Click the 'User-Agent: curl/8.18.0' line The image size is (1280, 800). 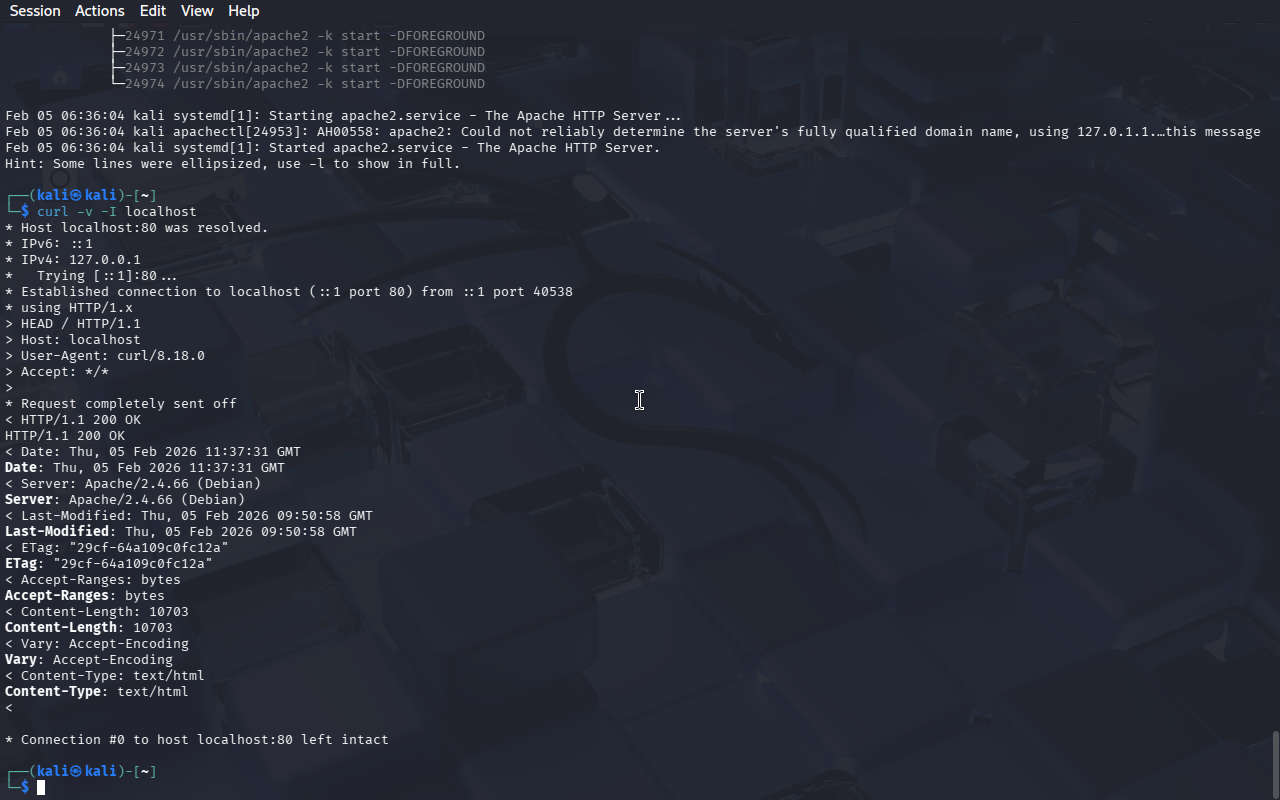[105, 356]
